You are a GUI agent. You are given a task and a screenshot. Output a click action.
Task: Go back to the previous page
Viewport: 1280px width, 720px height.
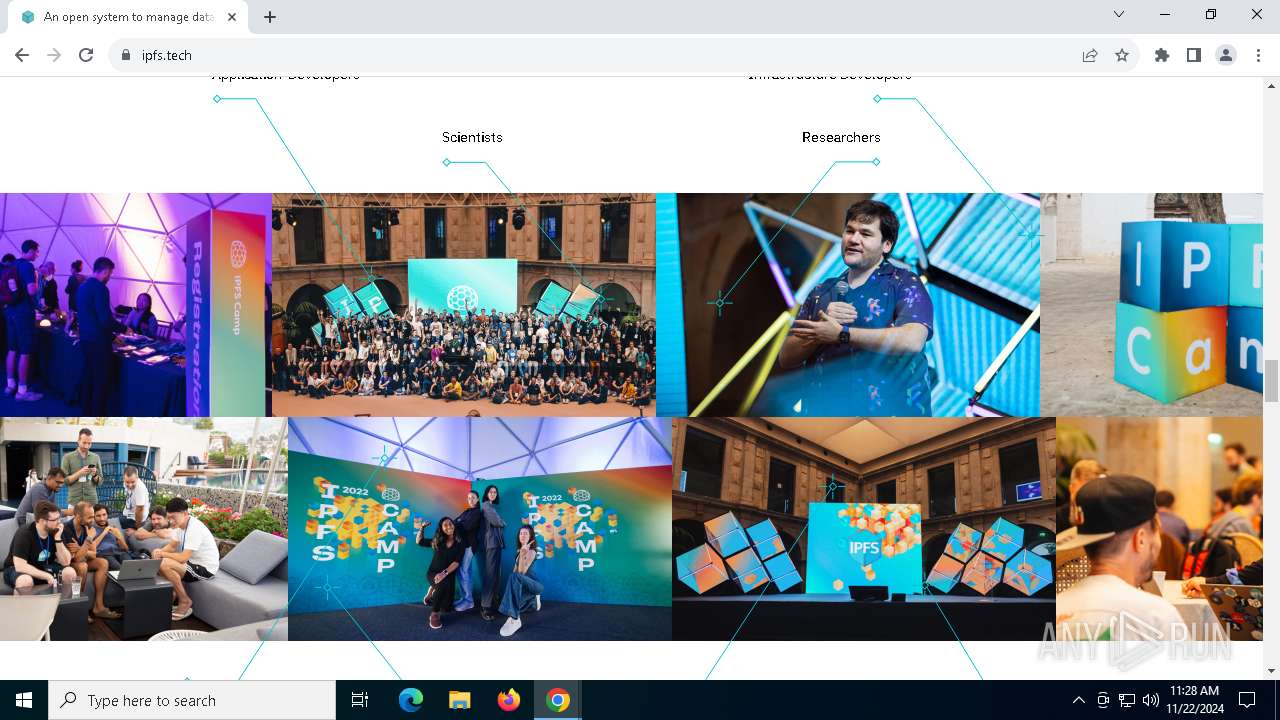point(22,55)
